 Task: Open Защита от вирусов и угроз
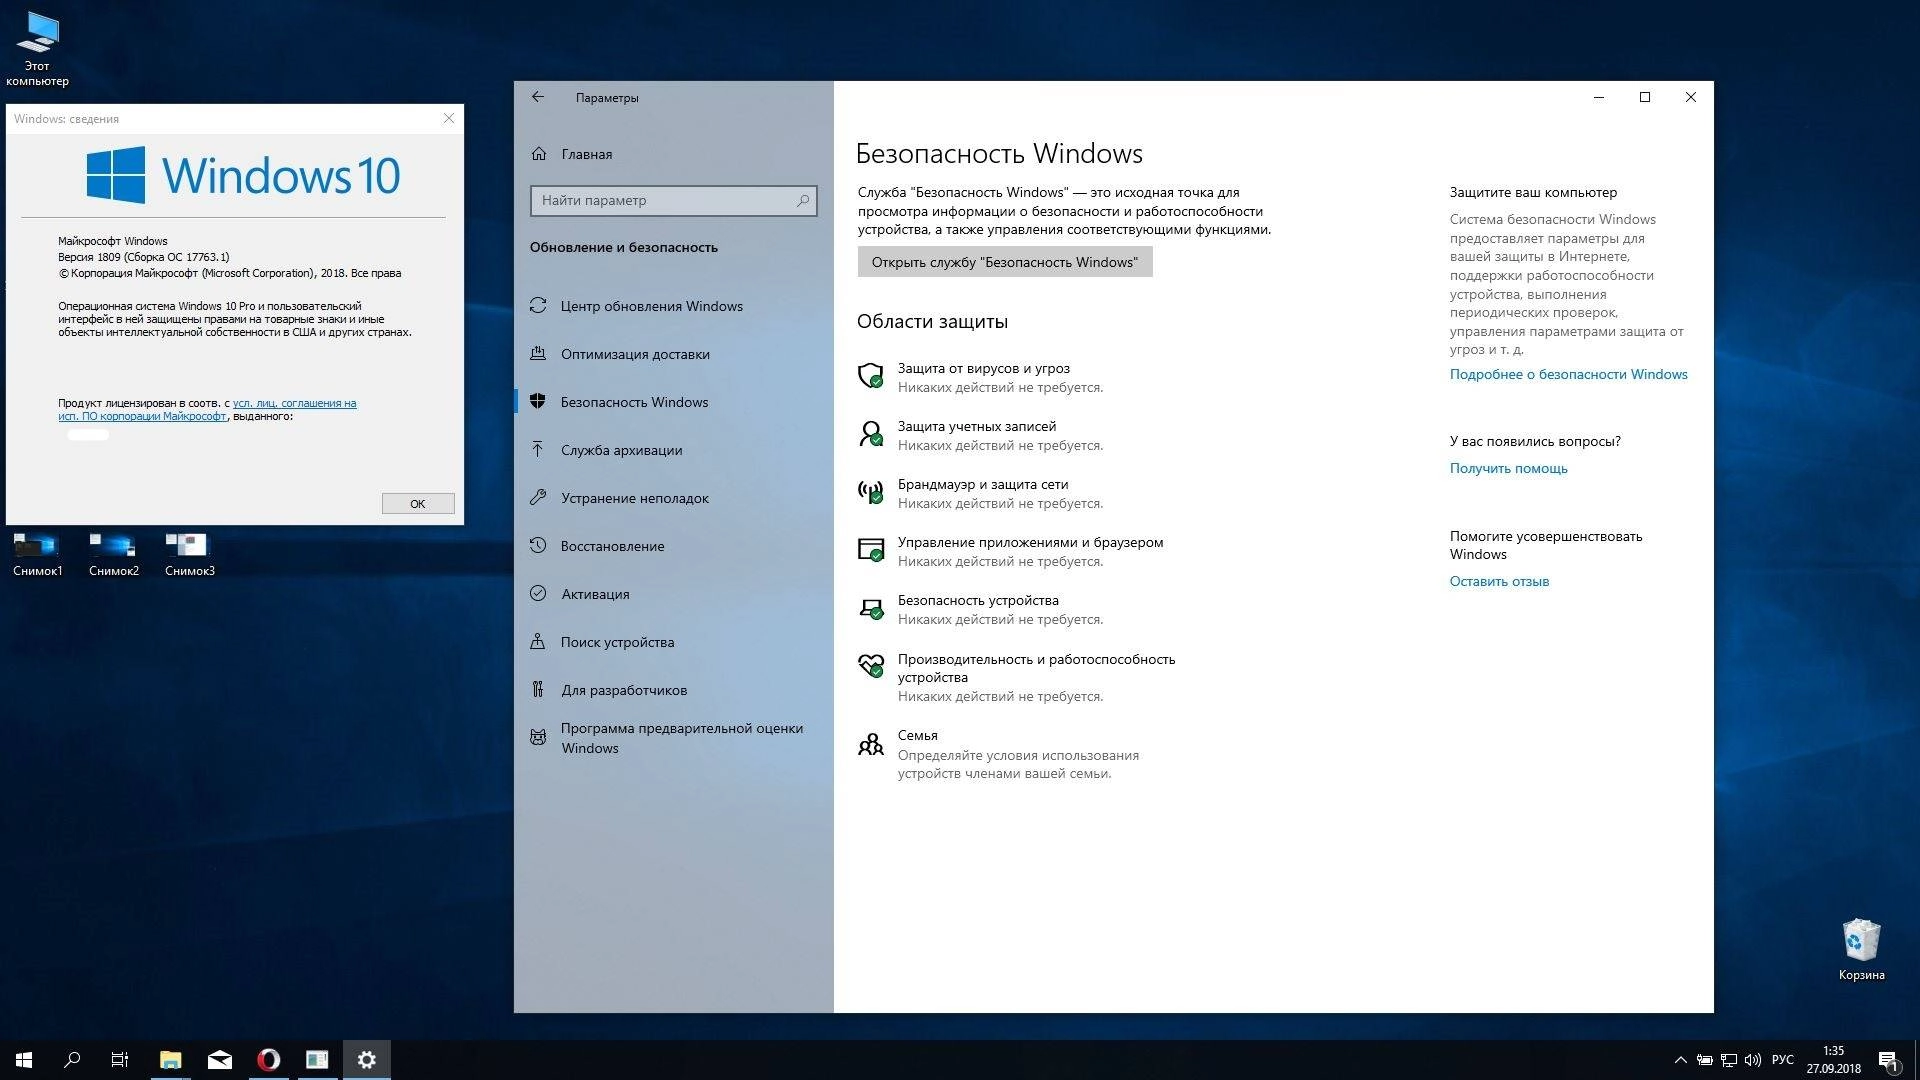[984, 368]
